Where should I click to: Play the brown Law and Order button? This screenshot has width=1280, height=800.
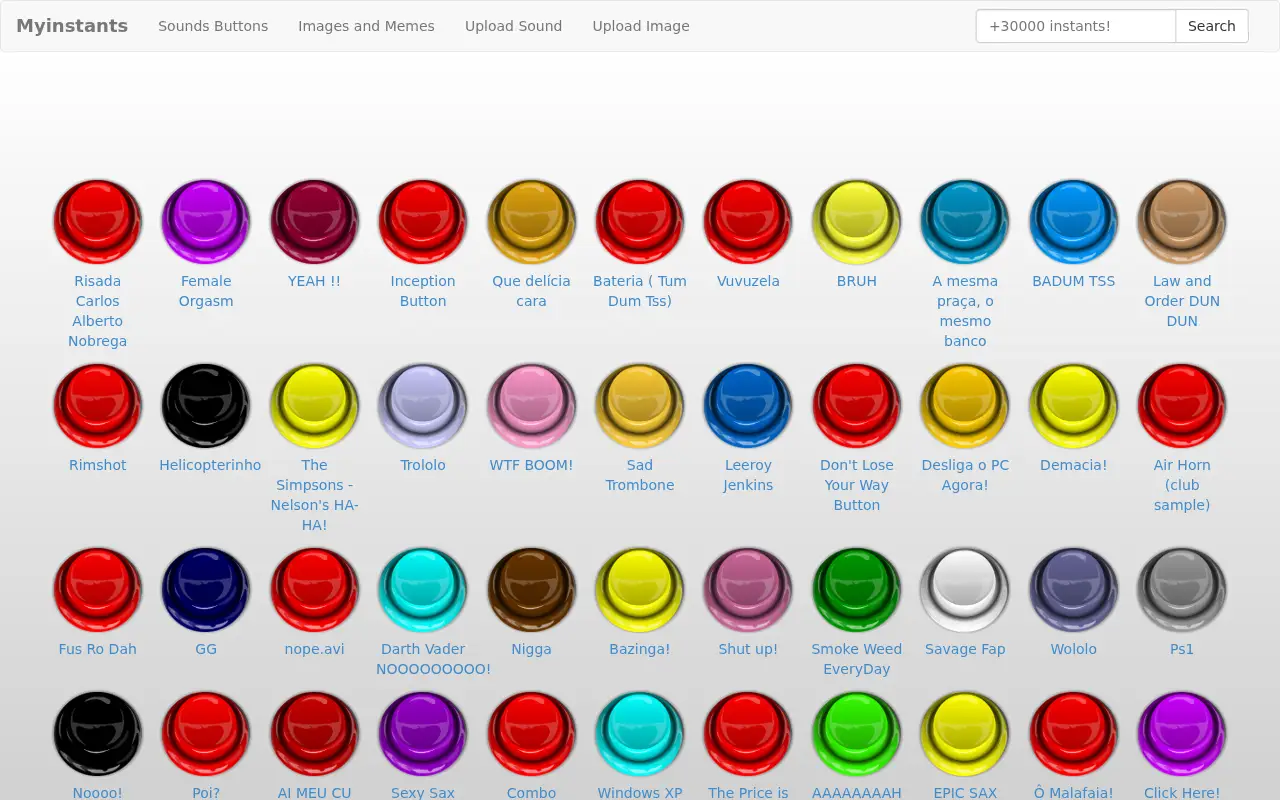click(x=1182, y=222)
